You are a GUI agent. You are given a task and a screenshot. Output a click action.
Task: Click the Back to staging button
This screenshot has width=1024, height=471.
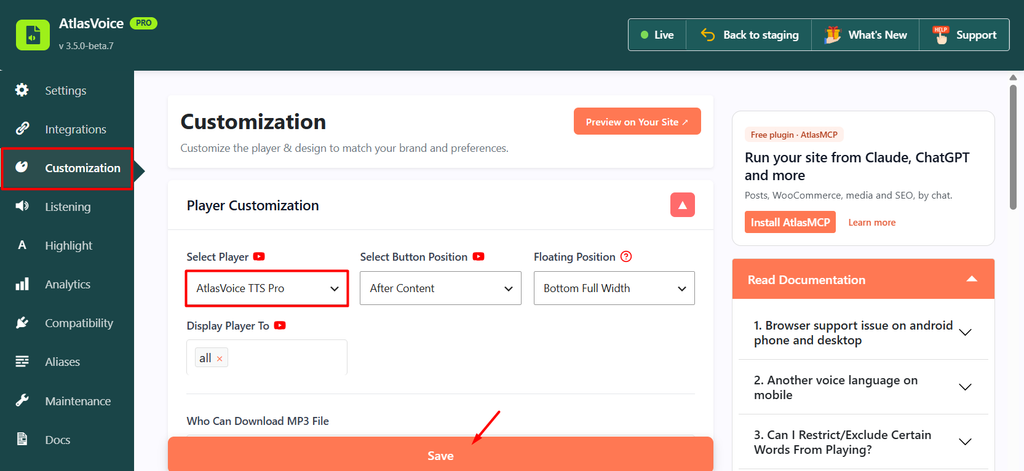tap(748, 35)
